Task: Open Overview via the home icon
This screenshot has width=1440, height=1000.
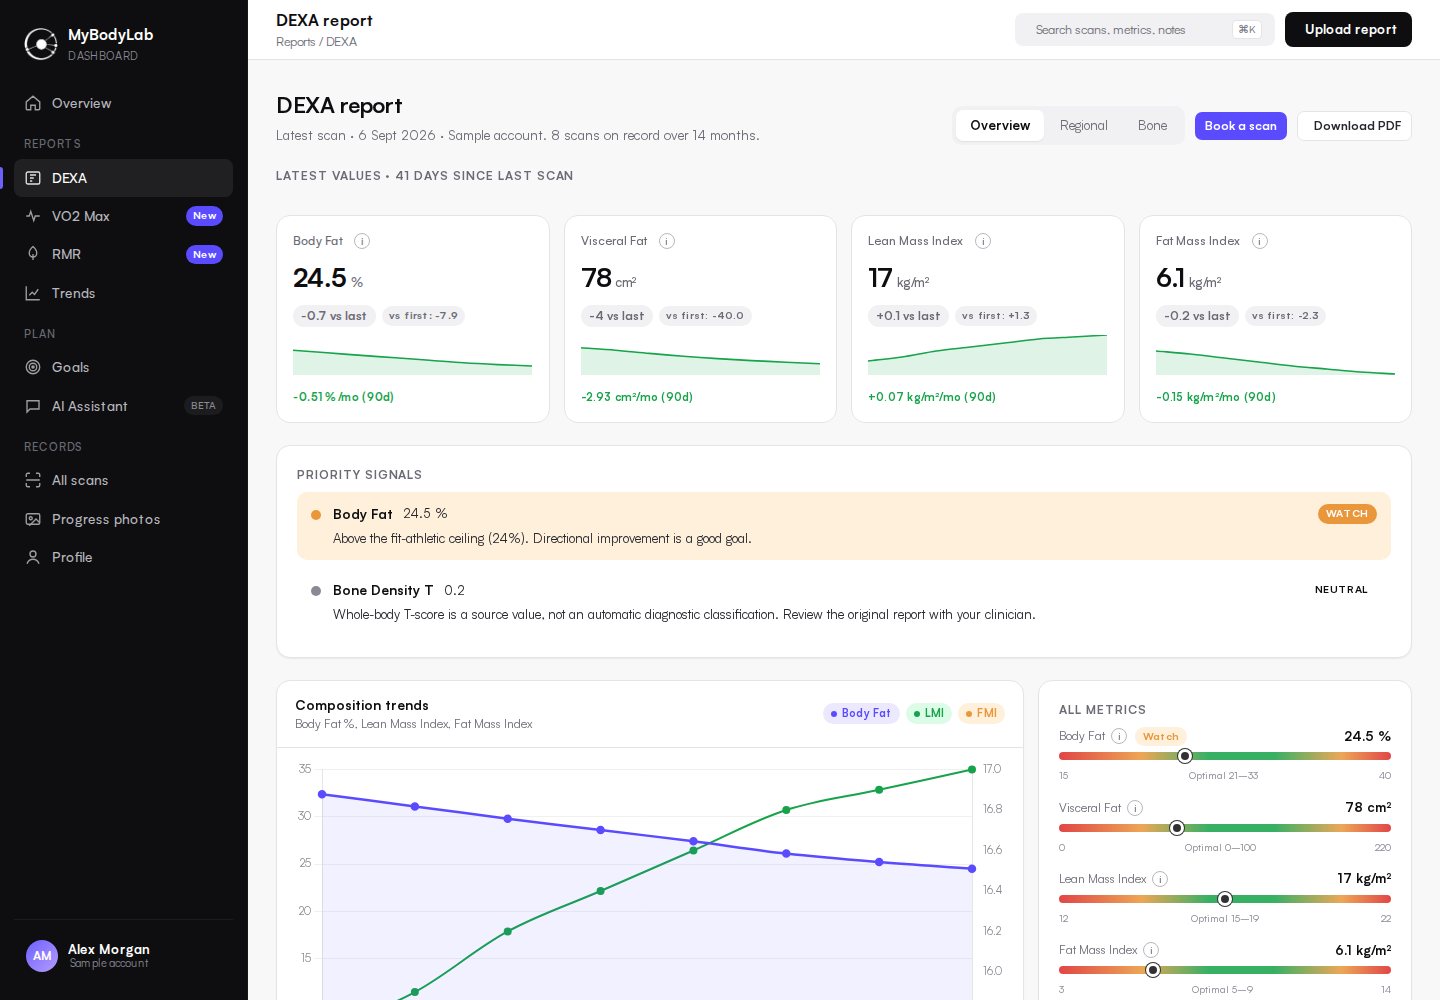Action: (x=33, y=103)
